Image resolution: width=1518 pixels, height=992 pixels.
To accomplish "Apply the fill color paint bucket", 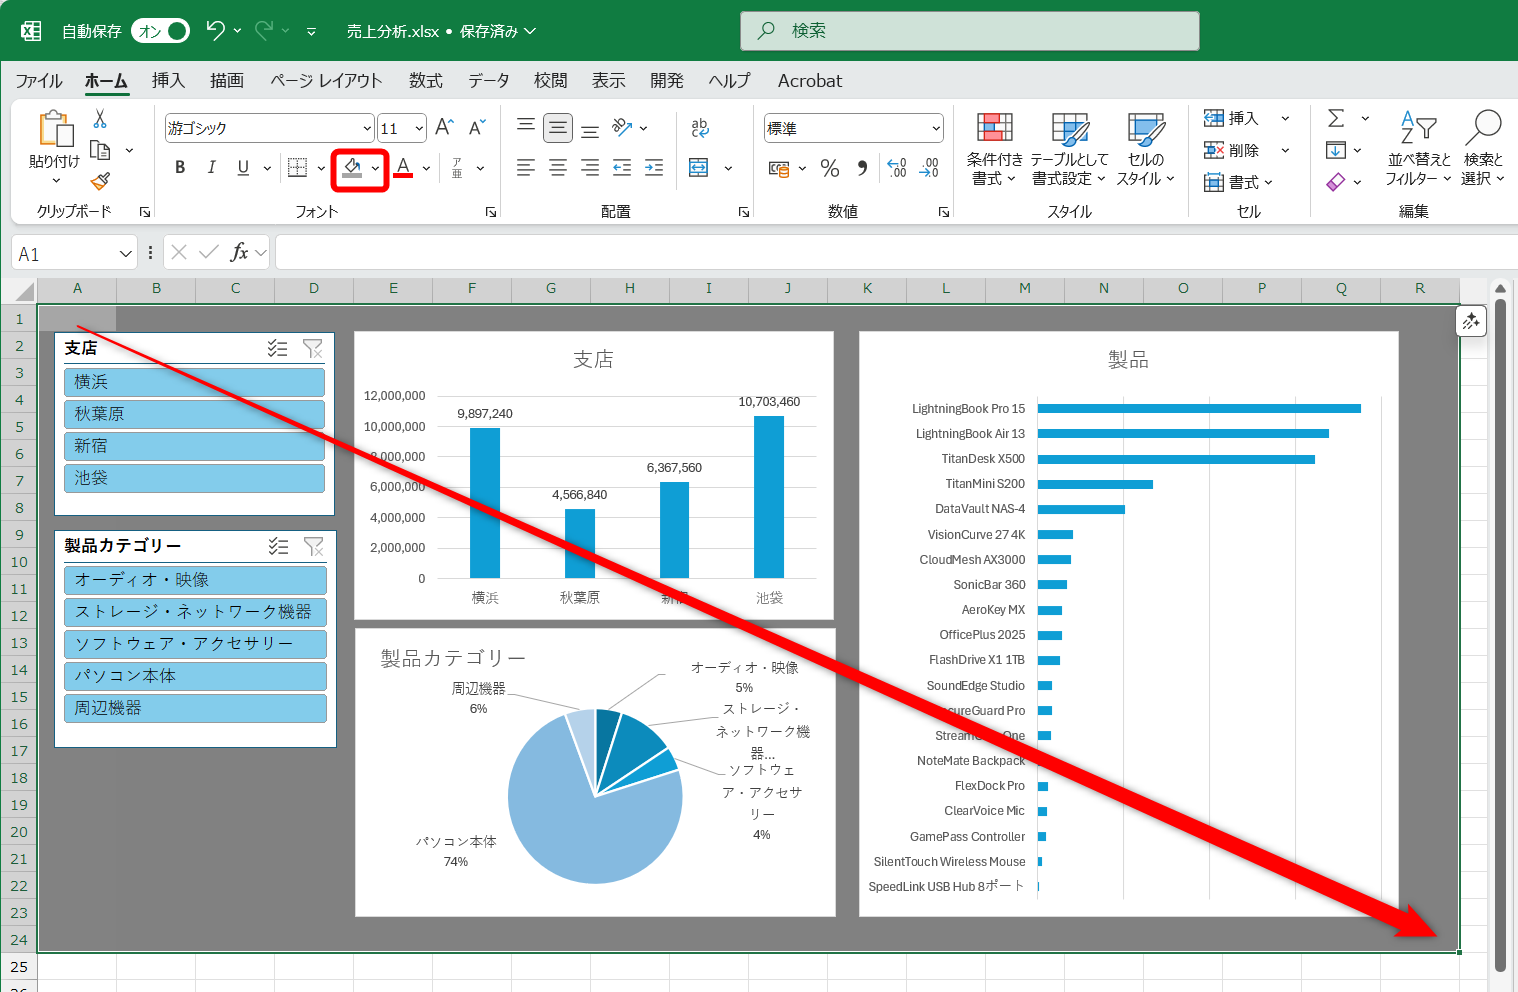I will click(351, 168).
